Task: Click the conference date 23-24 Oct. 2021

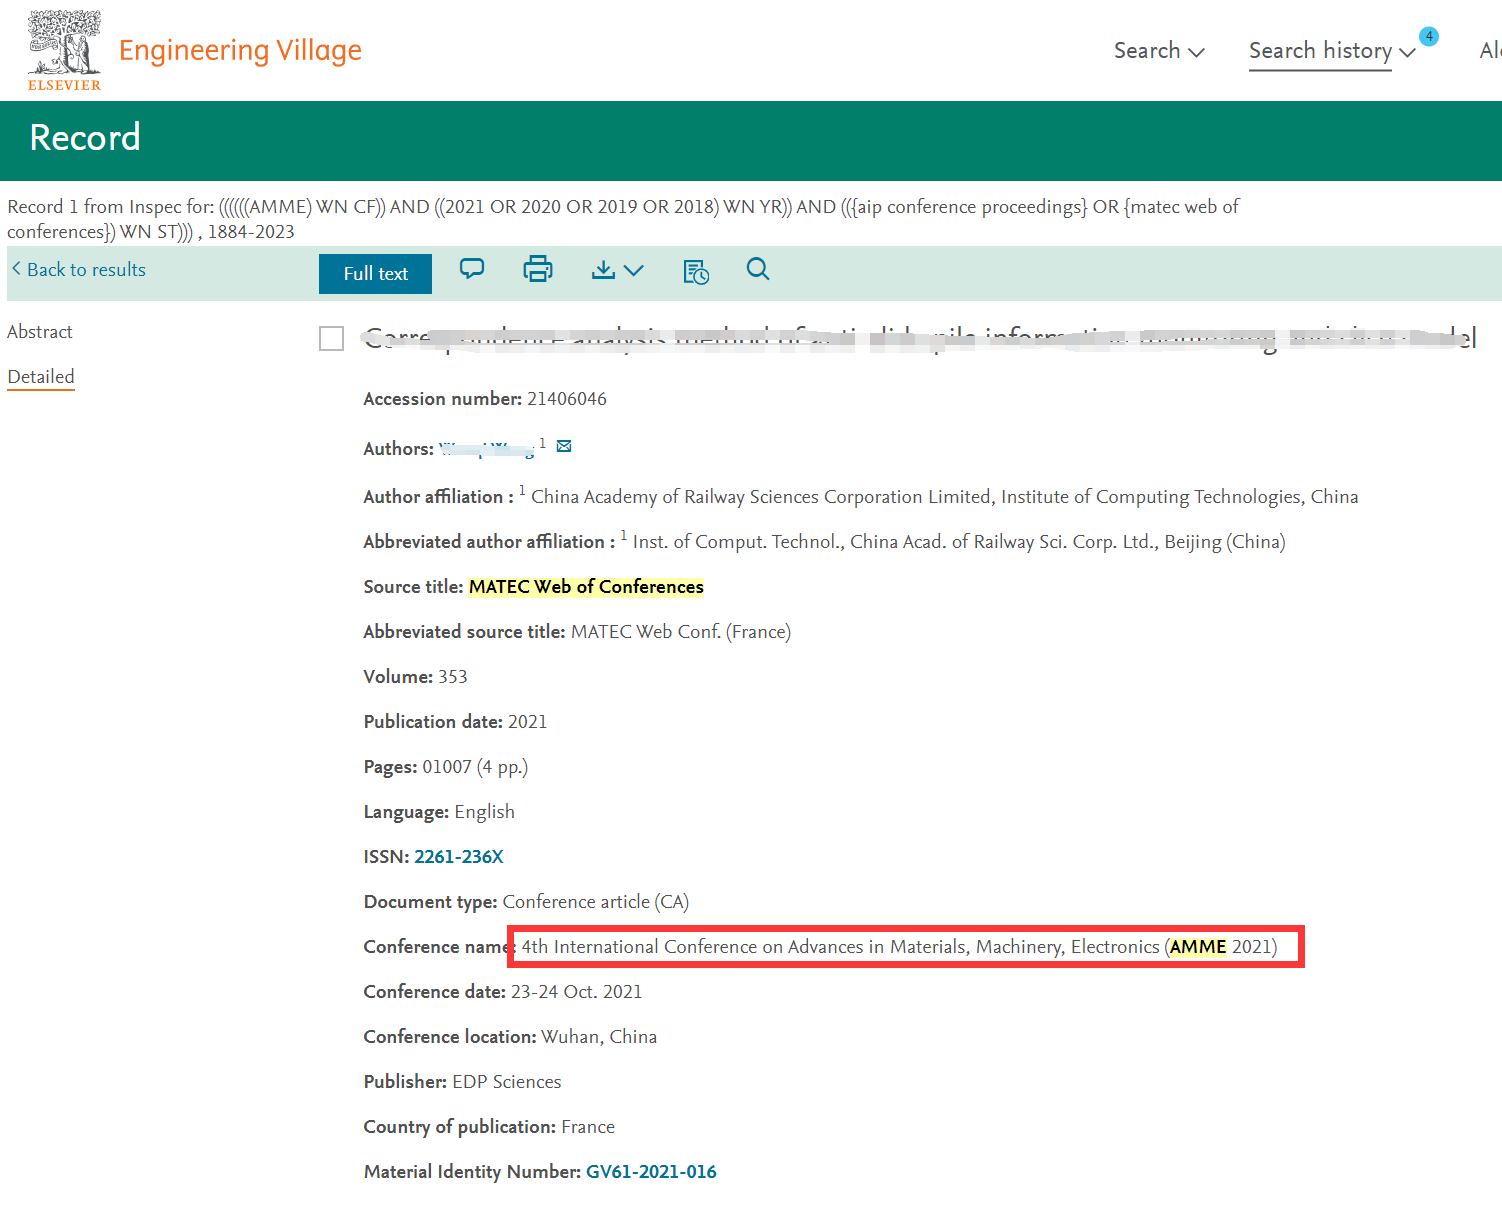Action: 577,992
